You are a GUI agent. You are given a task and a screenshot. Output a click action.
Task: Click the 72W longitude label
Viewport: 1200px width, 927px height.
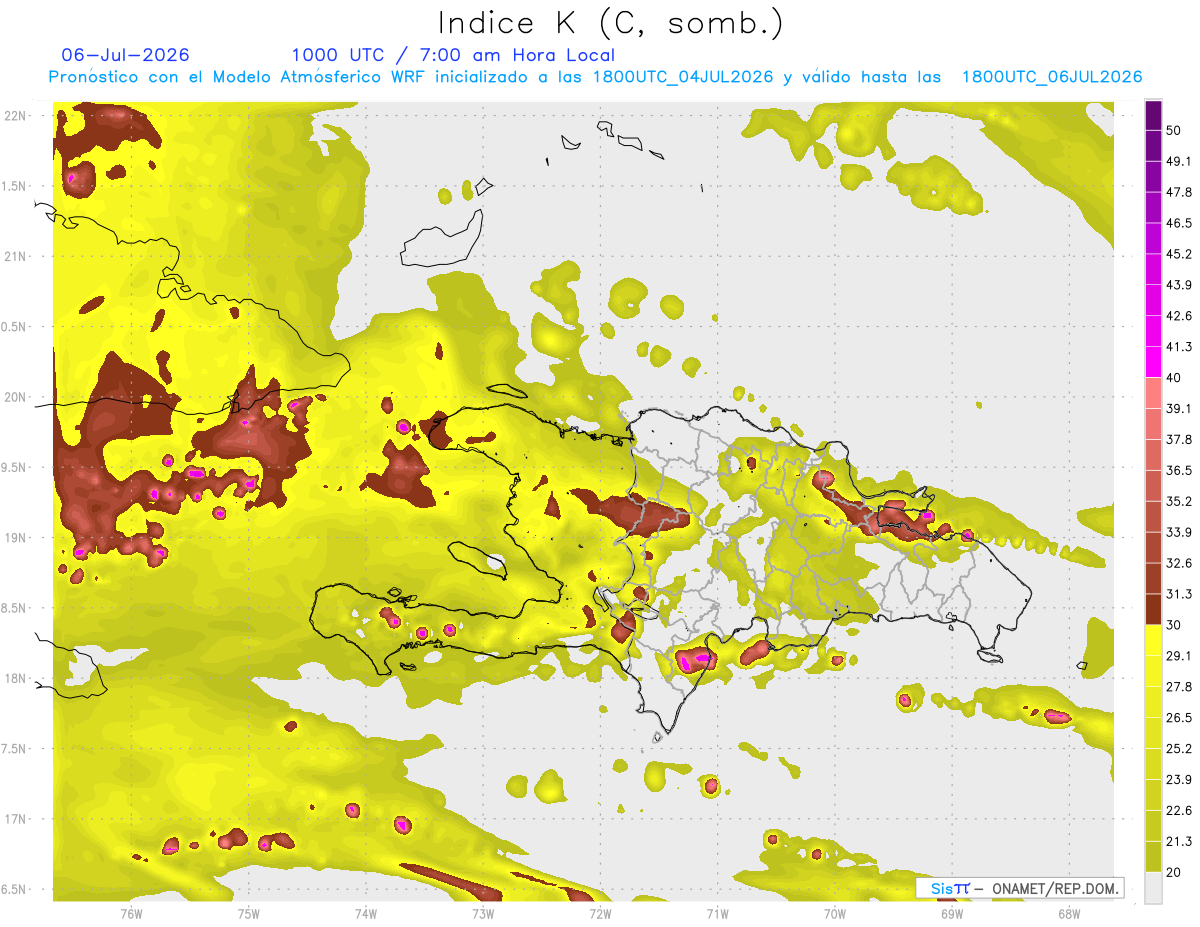(600, 912)
